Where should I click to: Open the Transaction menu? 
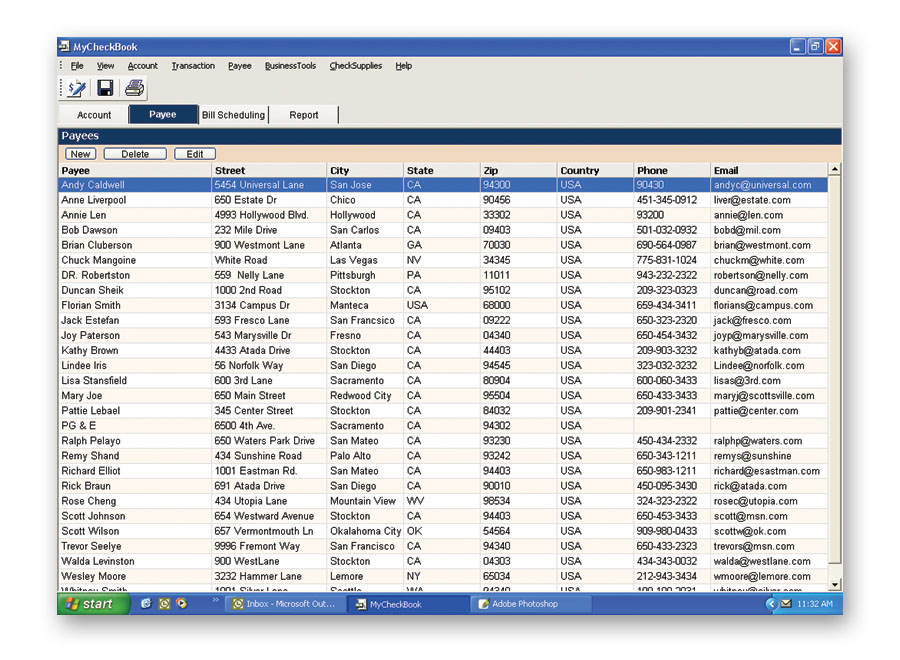(x=193, y=66)
